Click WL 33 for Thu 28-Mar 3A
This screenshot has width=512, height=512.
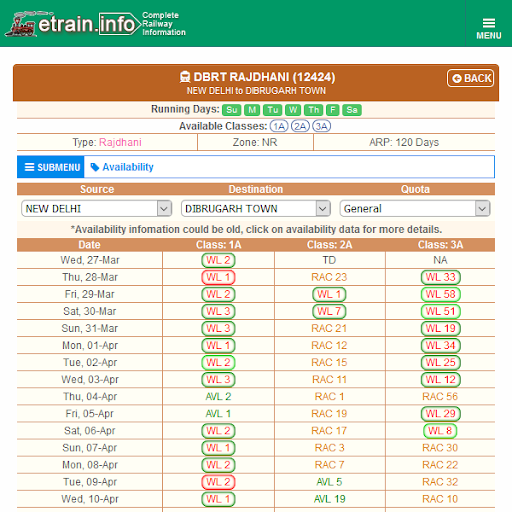(441, 277)
